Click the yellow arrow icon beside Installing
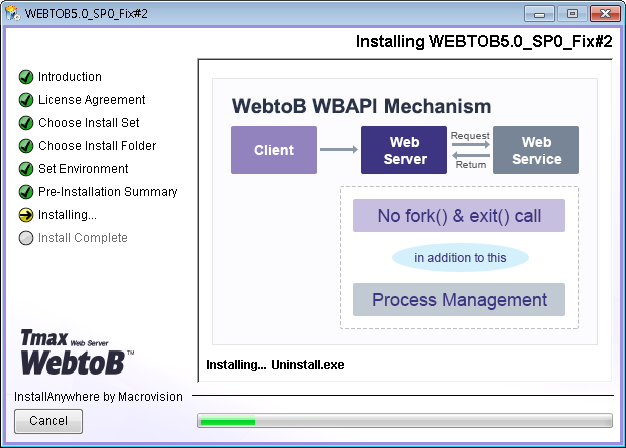Viewport: 626px width, 448px height. 26,215
